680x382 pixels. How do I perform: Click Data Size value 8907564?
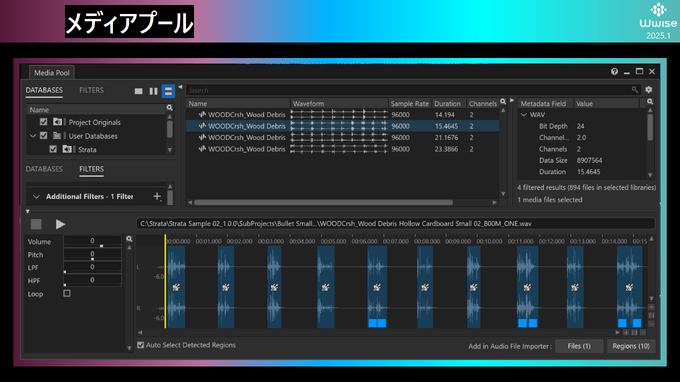click(589, 160)
